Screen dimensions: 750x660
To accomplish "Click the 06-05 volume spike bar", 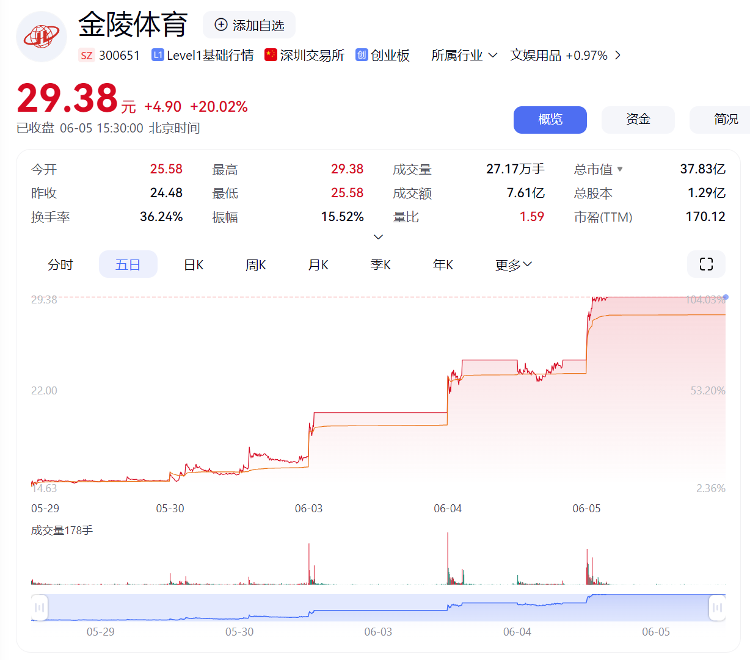I will [588, 567].
